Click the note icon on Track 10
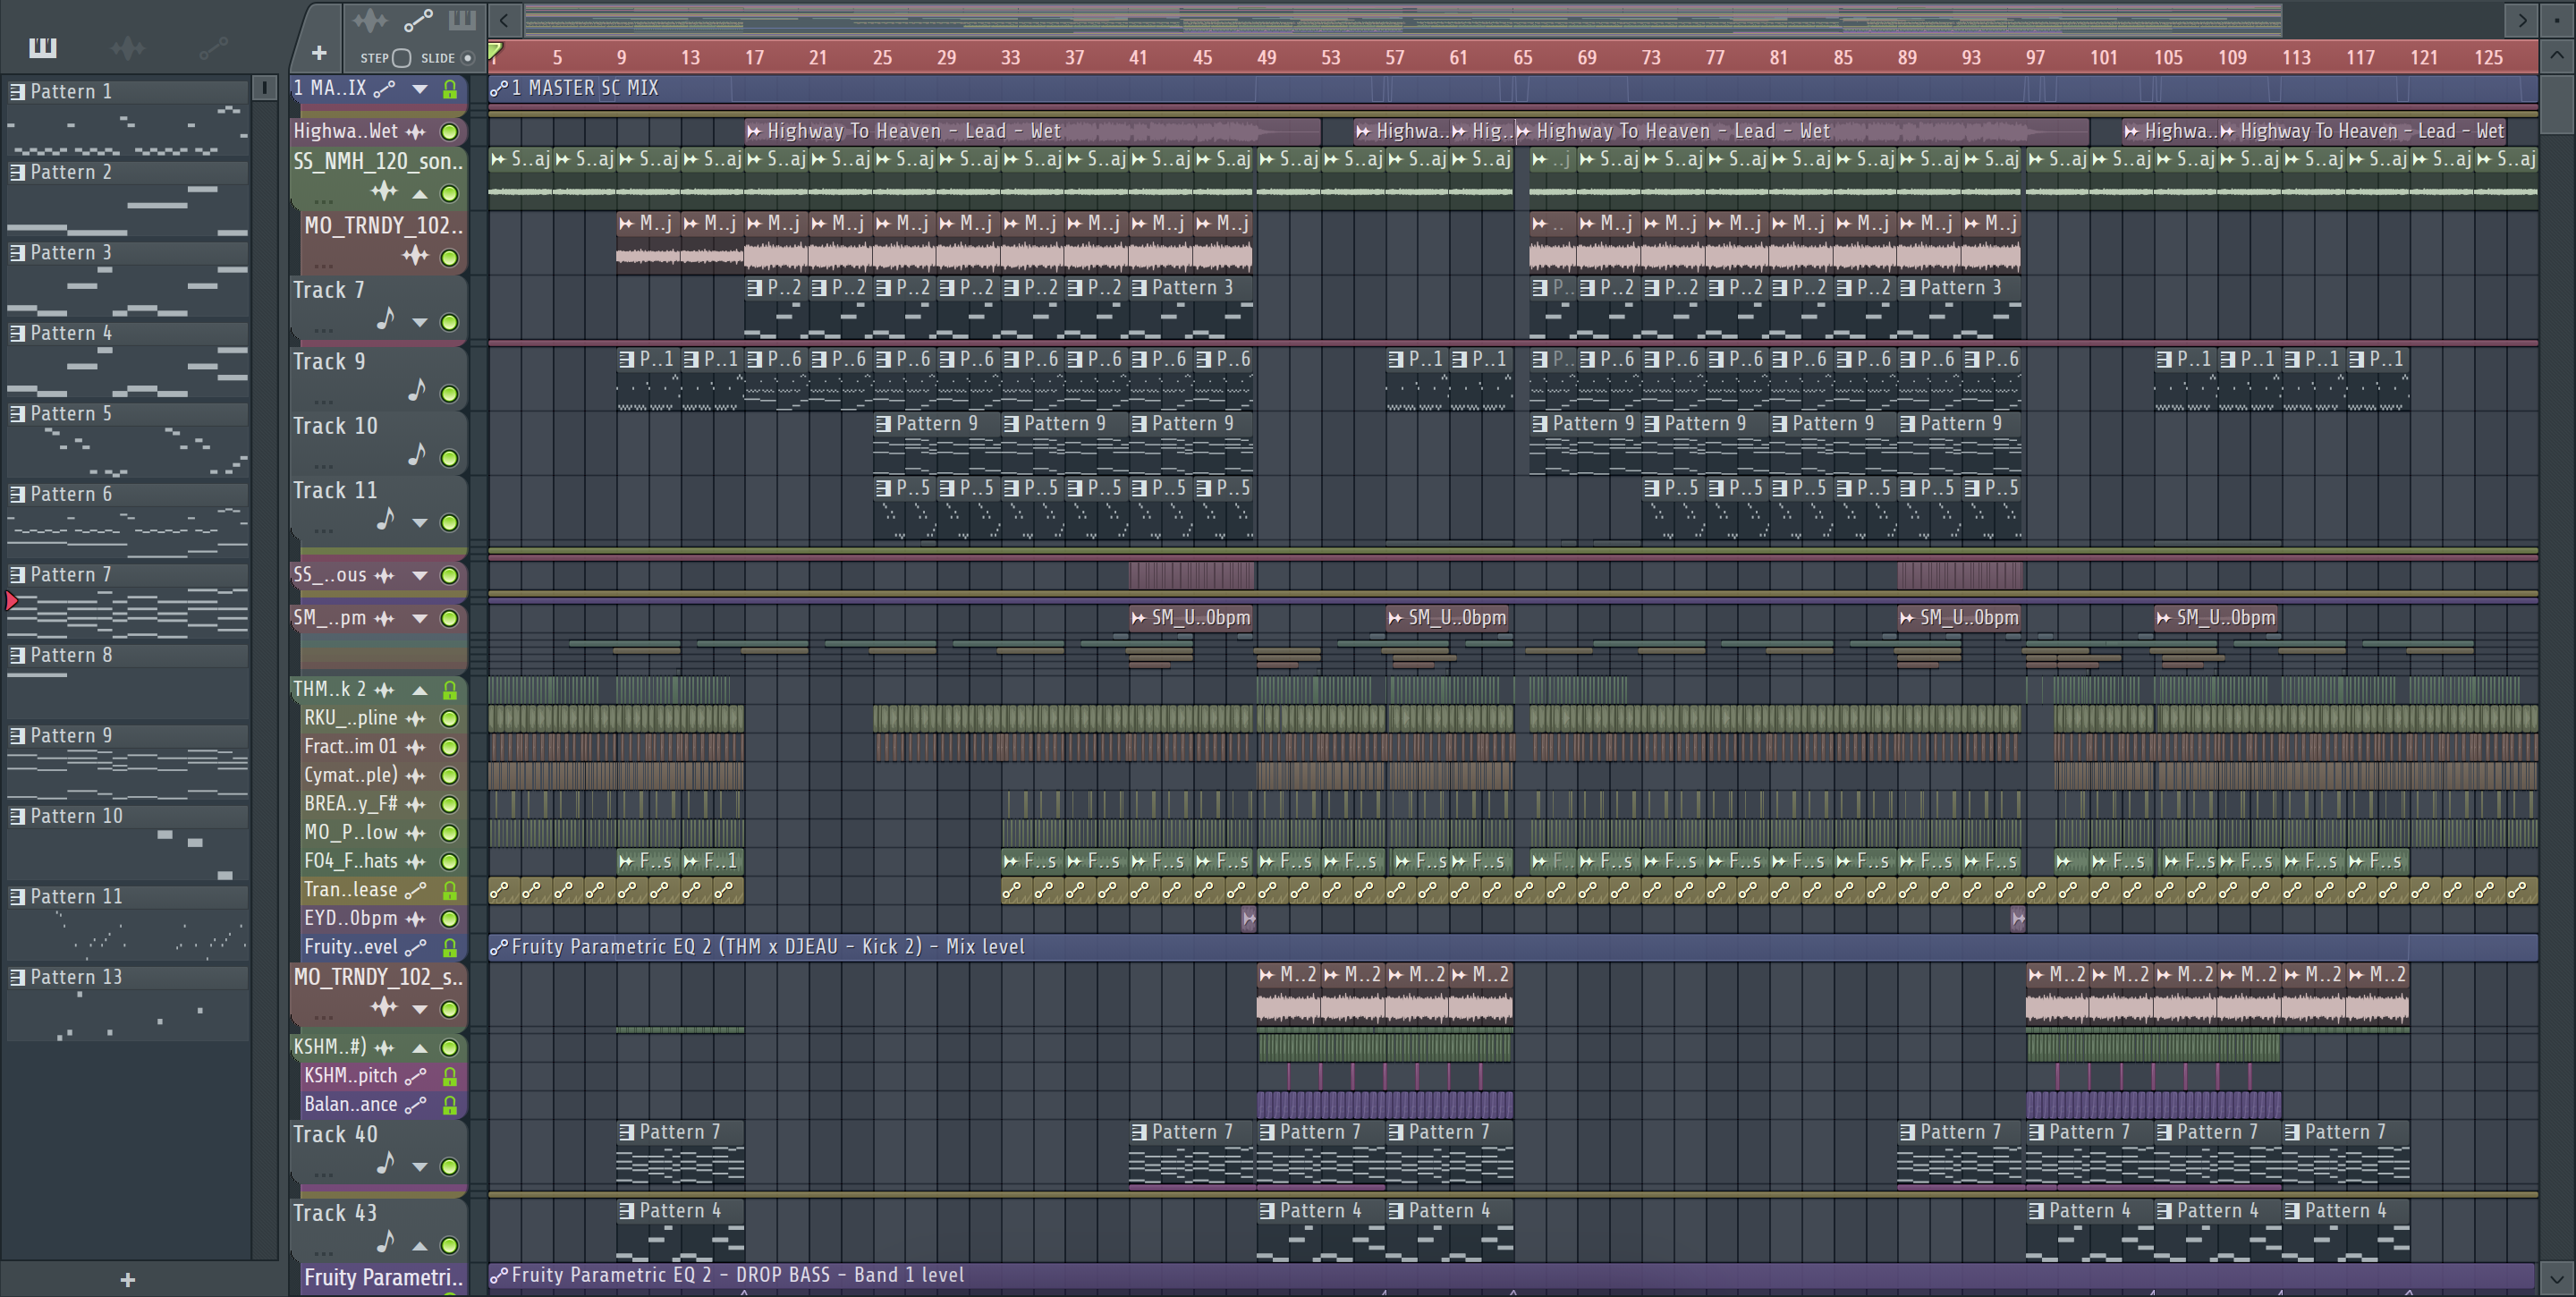 click(417, 455)
